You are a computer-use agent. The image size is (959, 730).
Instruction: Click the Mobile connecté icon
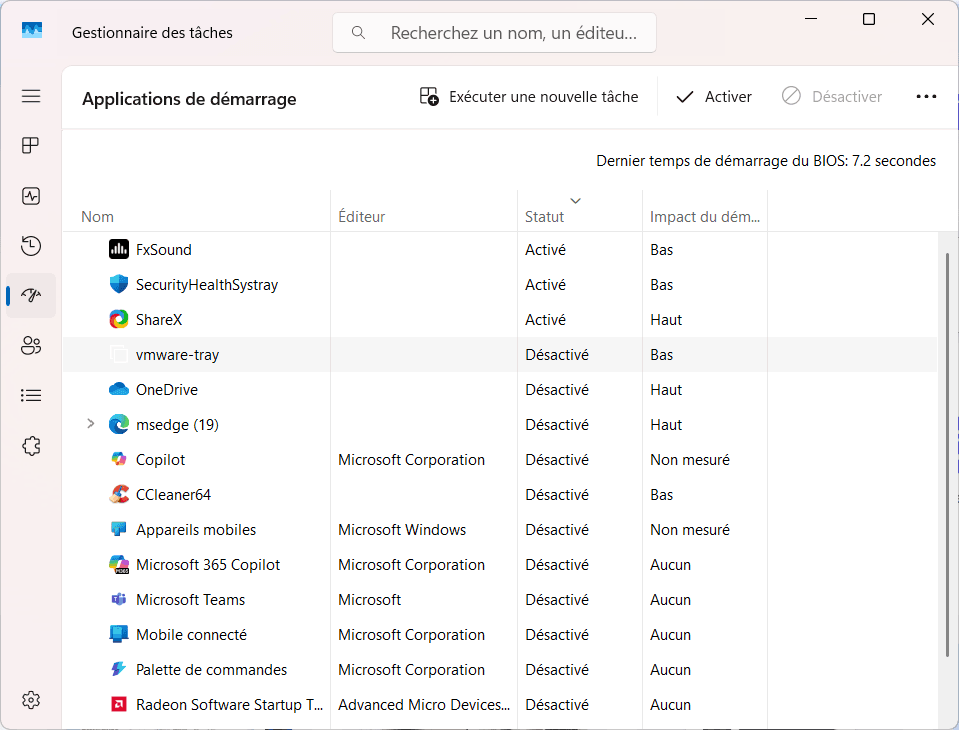point(119,634)
